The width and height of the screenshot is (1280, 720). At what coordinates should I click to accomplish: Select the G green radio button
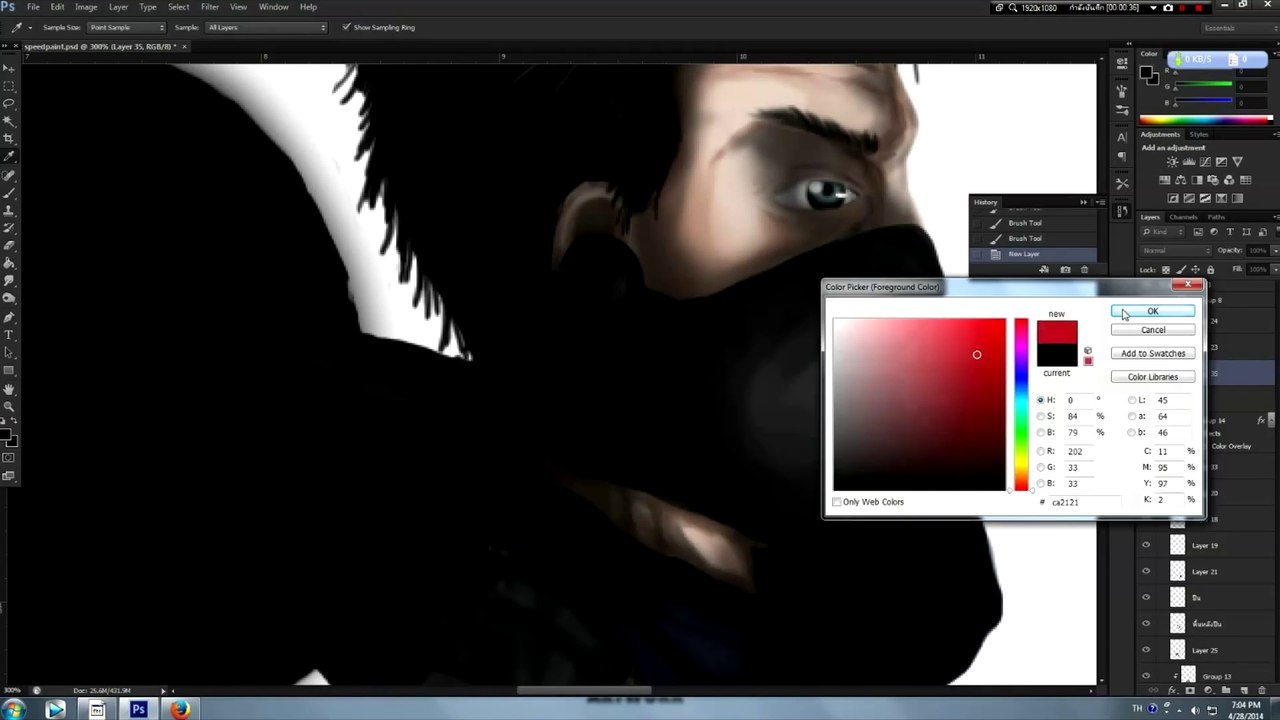coord(1040,467)
